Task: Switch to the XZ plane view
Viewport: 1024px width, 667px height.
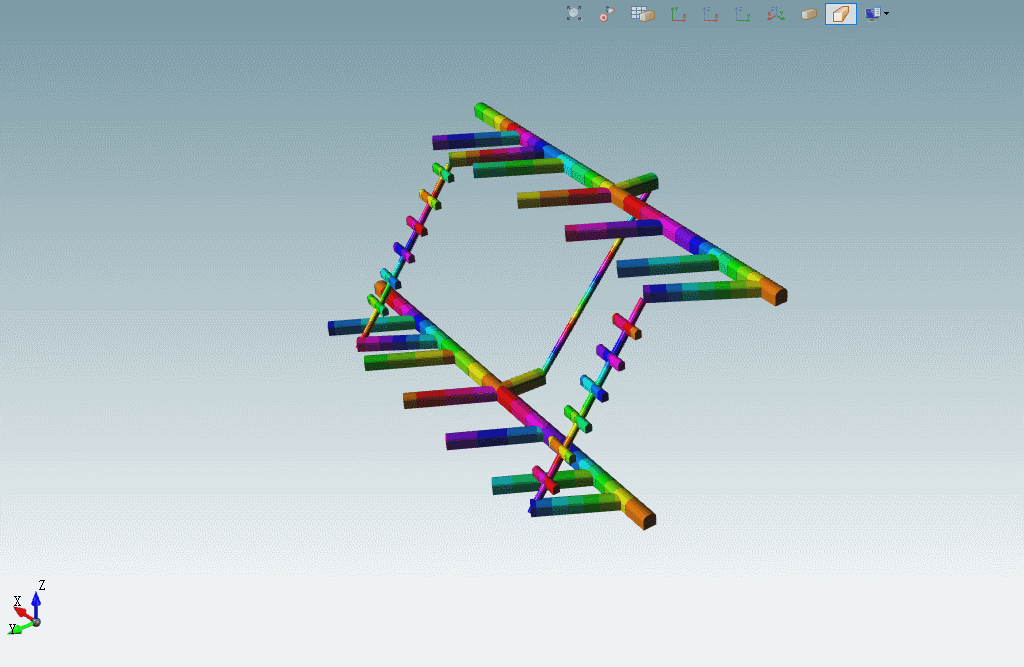Action: coord(710,14)
